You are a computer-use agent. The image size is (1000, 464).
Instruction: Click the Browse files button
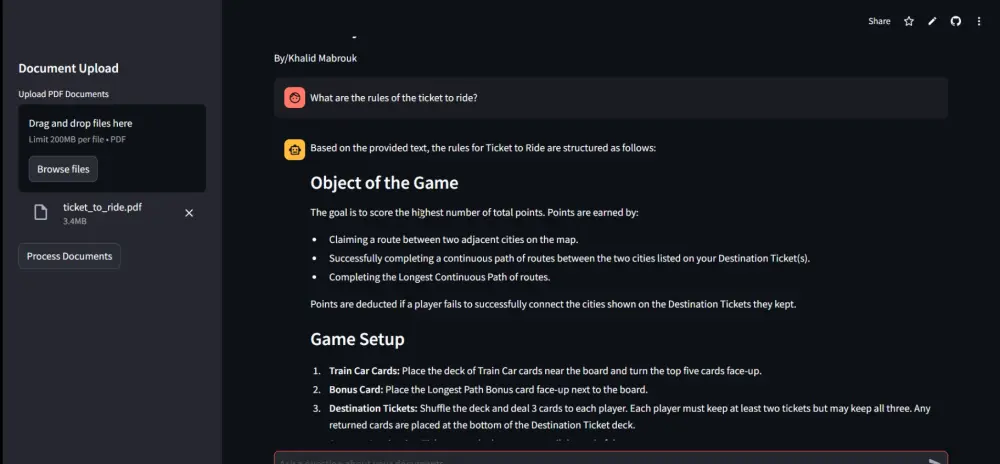pyautogui.click(x=63, y=169)
